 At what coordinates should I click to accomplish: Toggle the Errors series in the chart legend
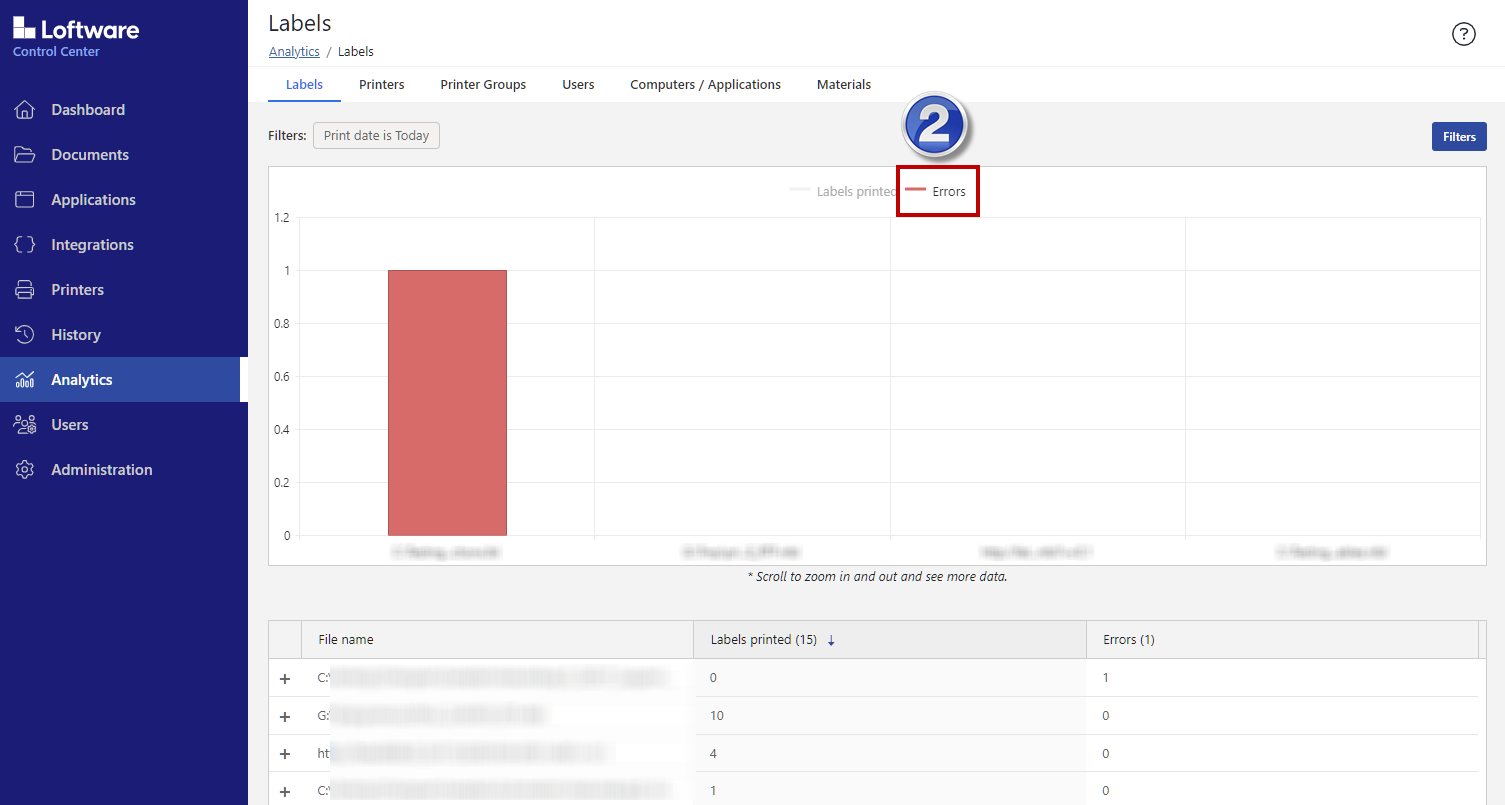(937, 190)
